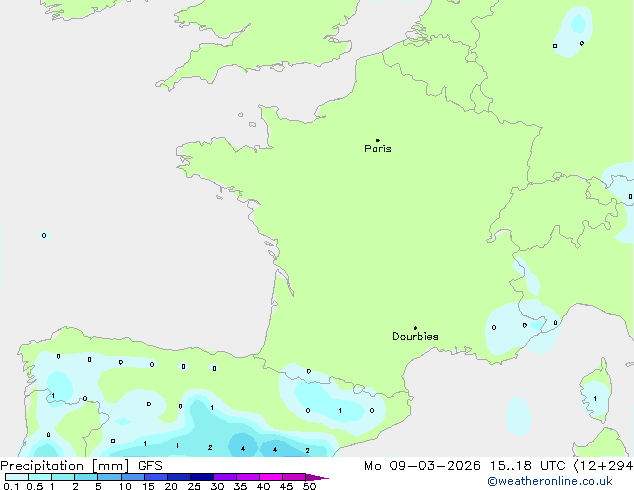Click the date 'Mo 09-03-2026'
Image resolution: width=634 pixels, height=490 pixels.
(x=422, y=466)
